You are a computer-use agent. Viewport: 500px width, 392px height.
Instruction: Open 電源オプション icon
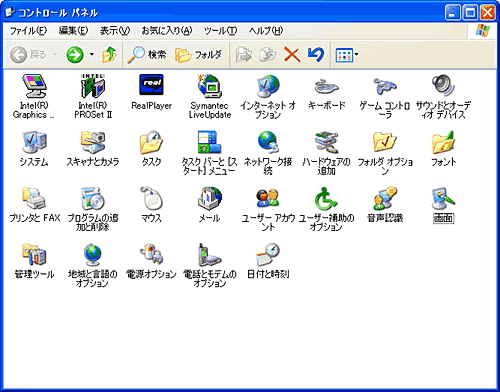tap(151, 255)
